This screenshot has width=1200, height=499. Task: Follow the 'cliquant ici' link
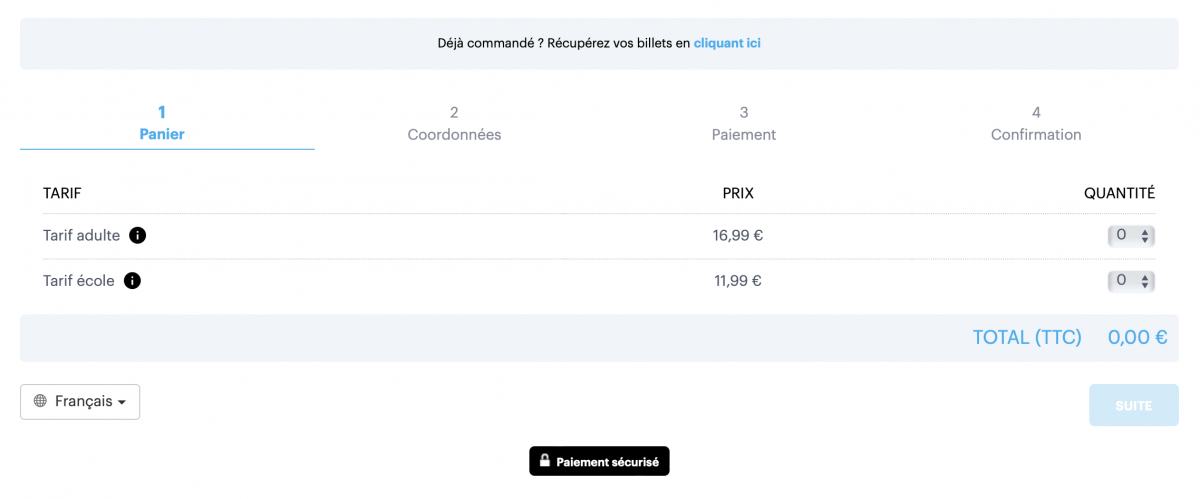(727, 43)
